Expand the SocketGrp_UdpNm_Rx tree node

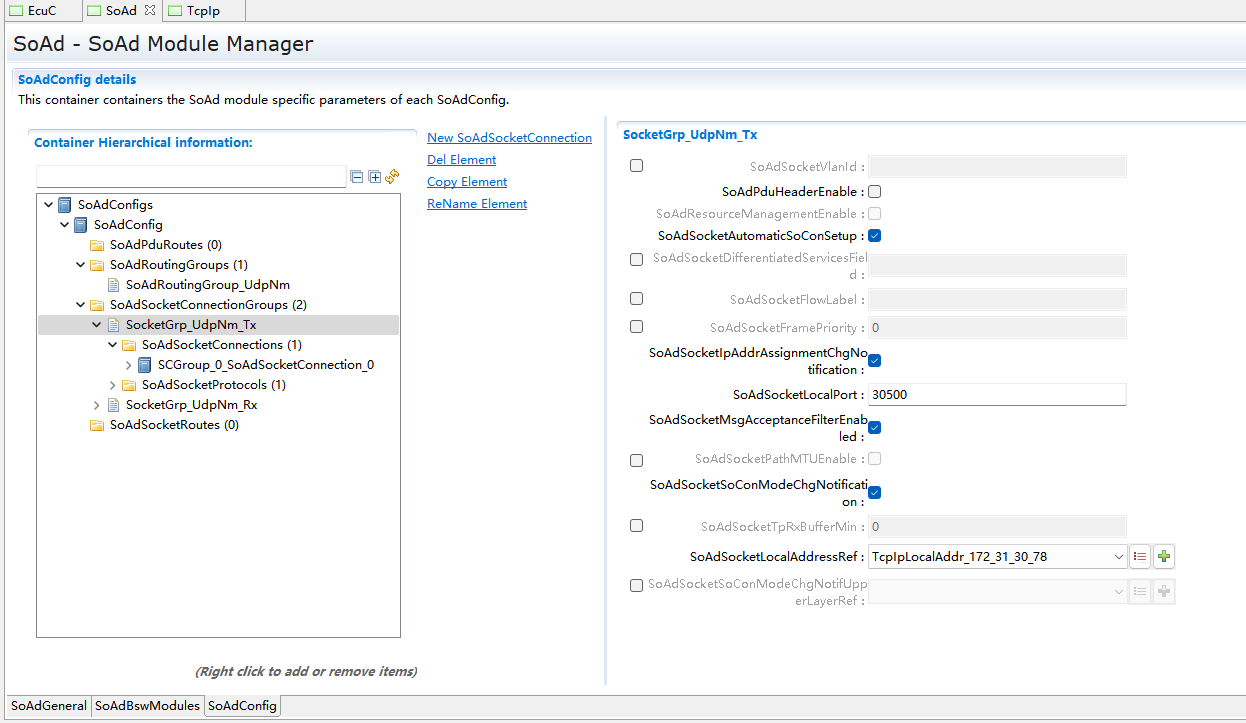[97, 405]
